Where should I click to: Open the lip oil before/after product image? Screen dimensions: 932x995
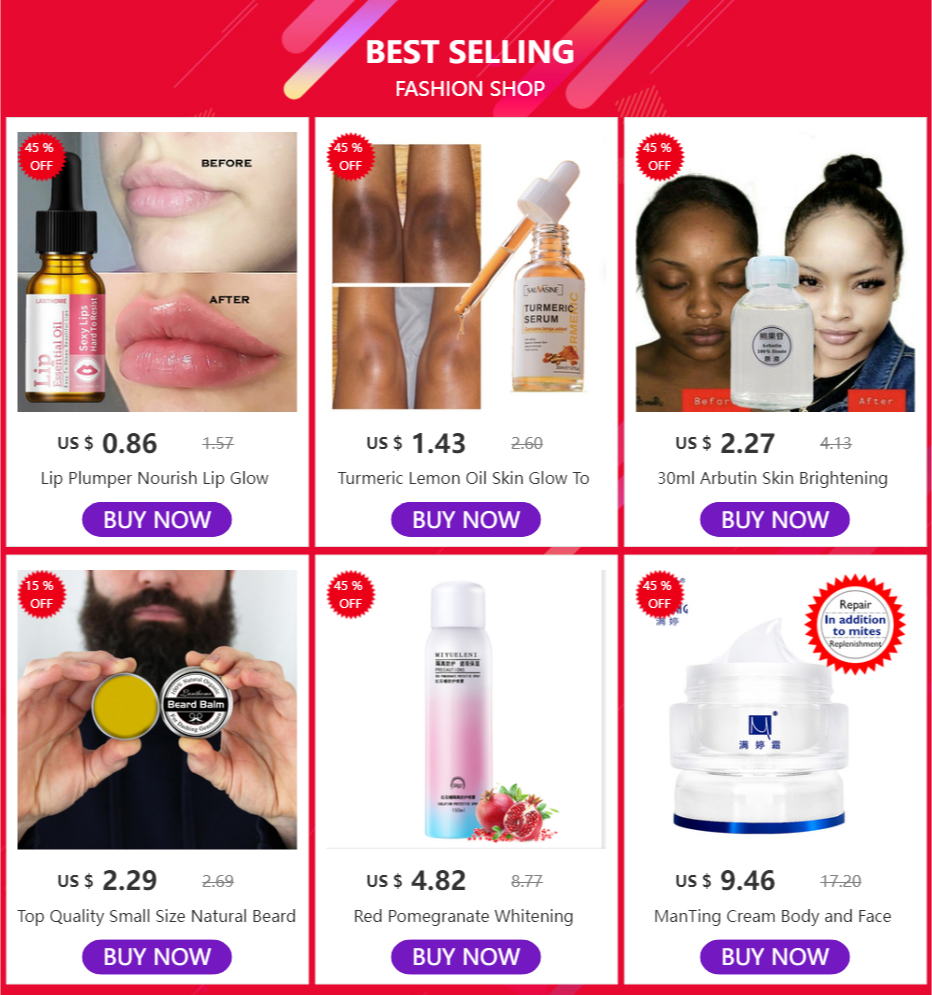point(157,272)
